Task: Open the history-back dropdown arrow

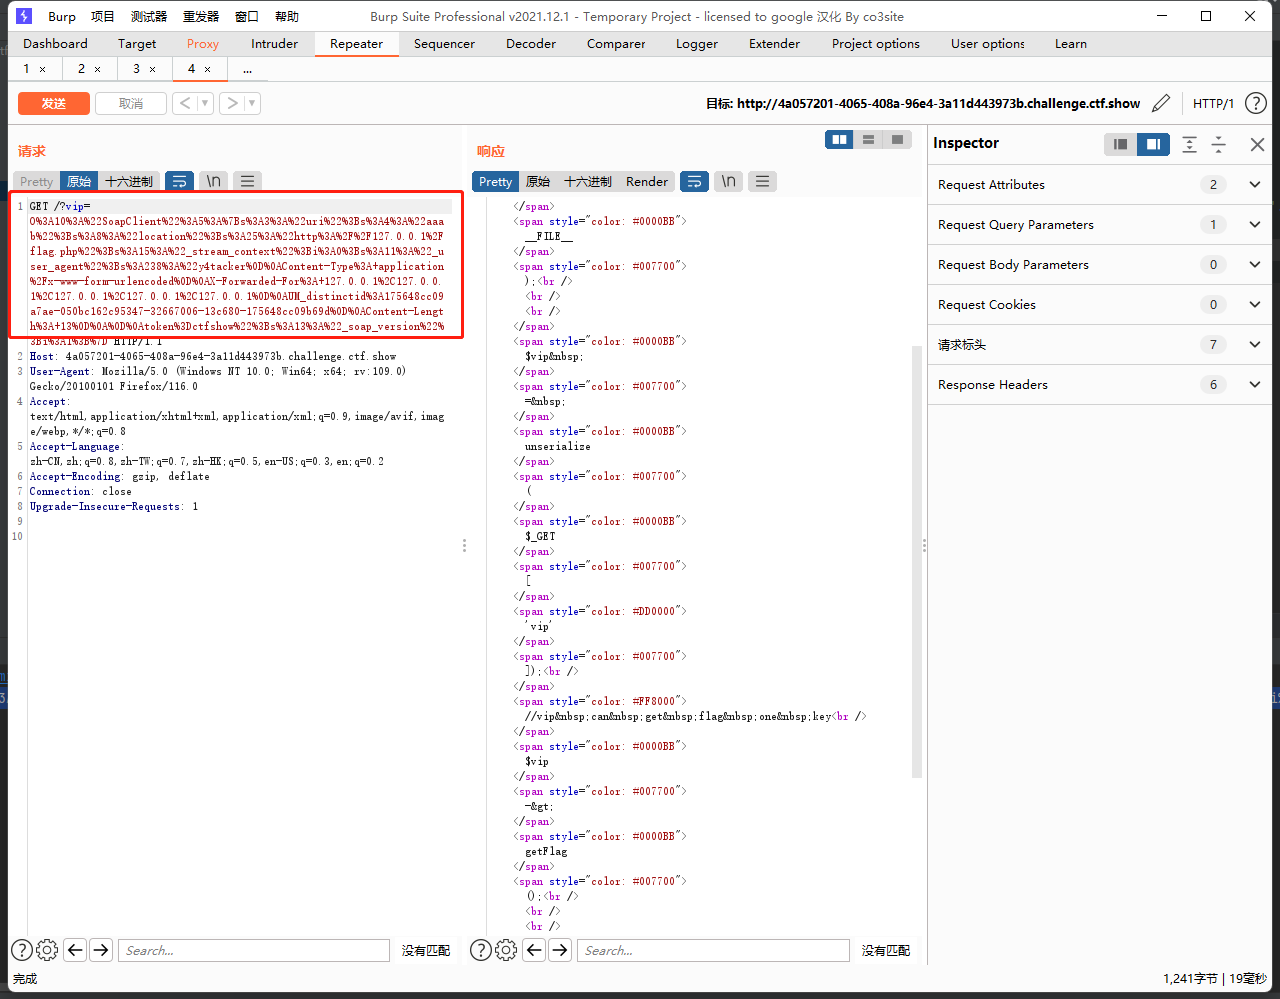Action: point(205,103)
